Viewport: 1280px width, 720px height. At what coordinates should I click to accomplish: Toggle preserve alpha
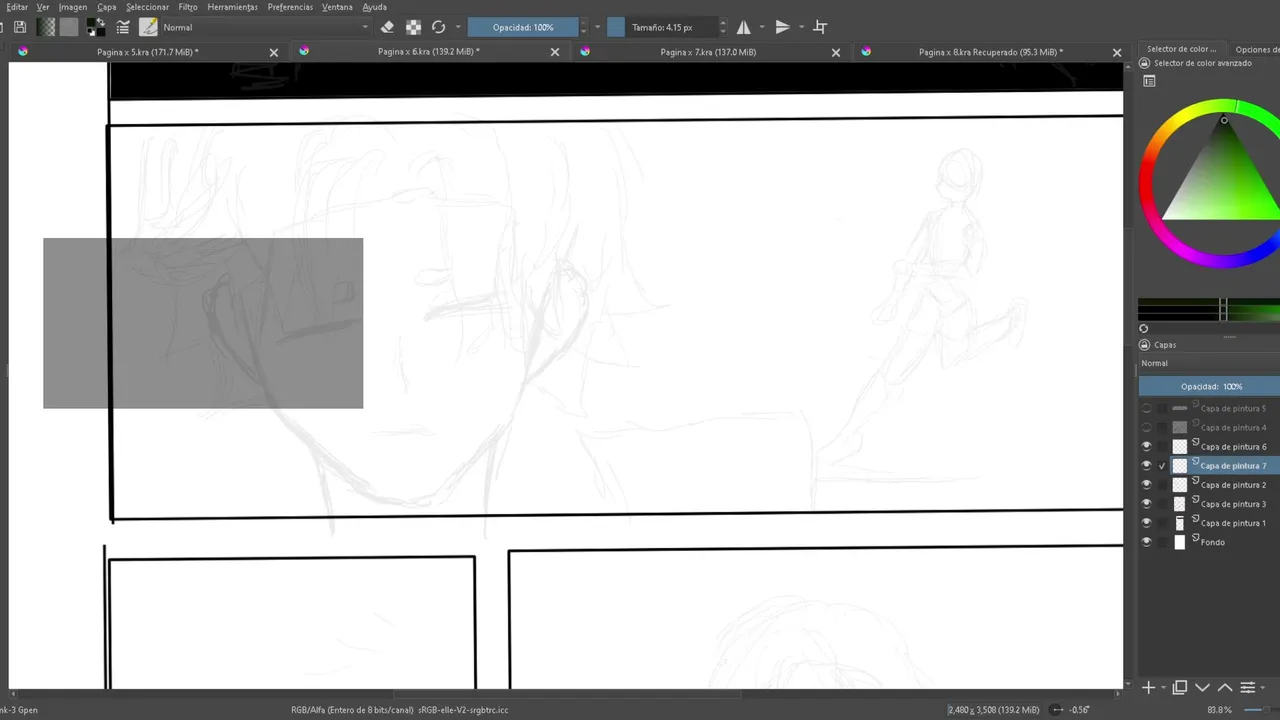[x=412, y=27]
